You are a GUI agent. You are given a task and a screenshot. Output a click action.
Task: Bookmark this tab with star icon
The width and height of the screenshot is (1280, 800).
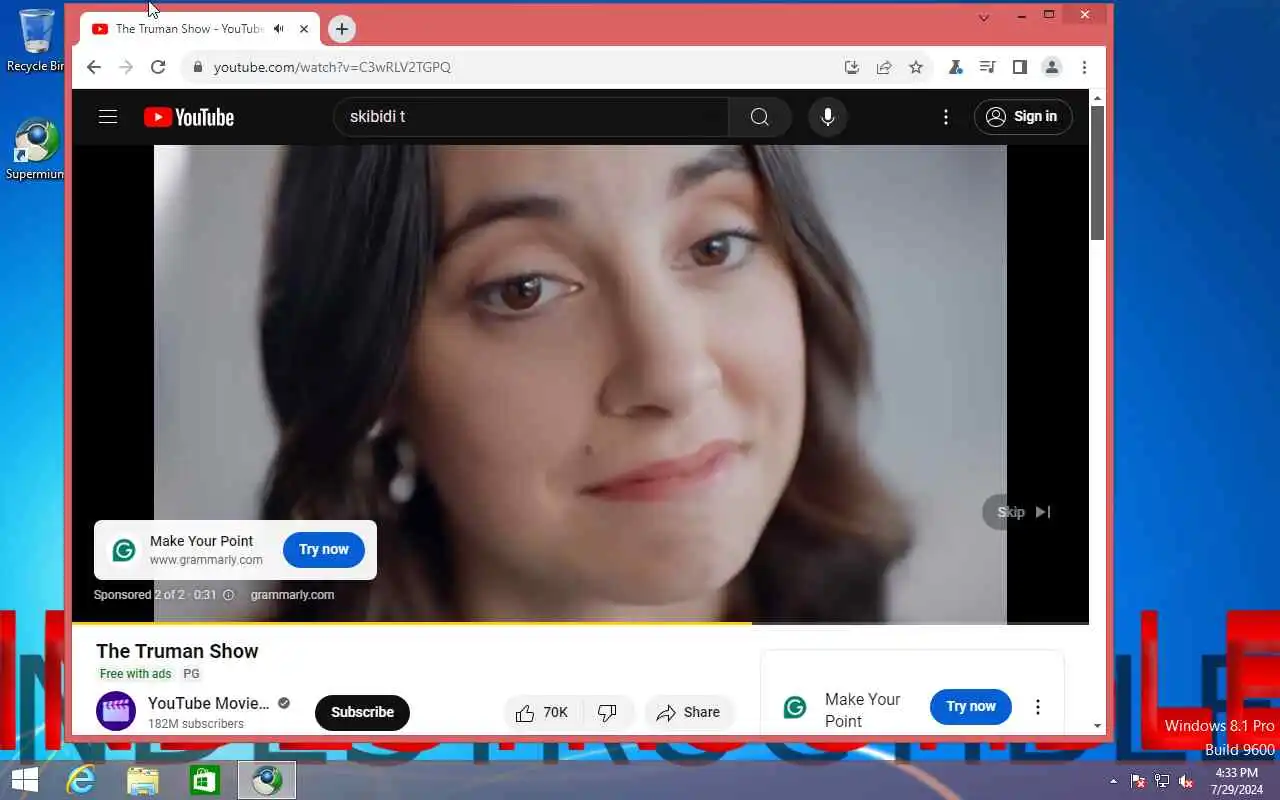tap(916, 67)
